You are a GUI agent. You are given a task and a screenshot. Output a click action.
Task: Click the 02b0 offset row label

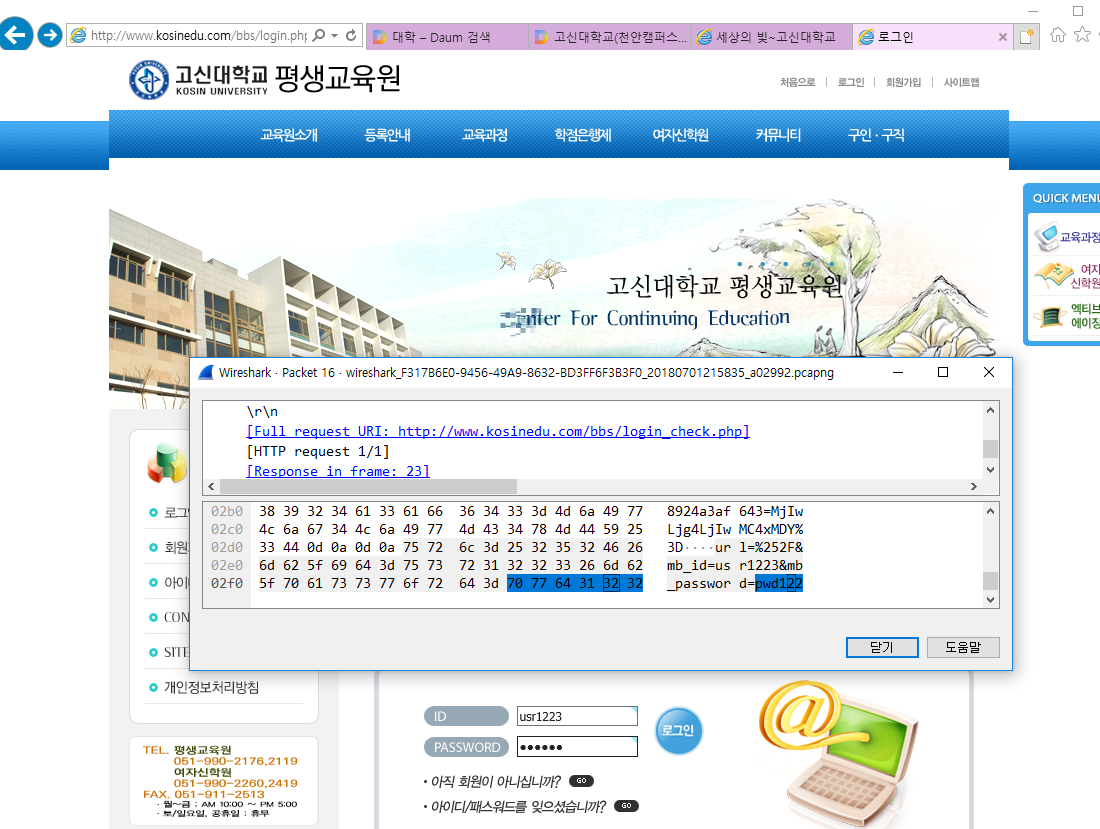tap(227, 511)
